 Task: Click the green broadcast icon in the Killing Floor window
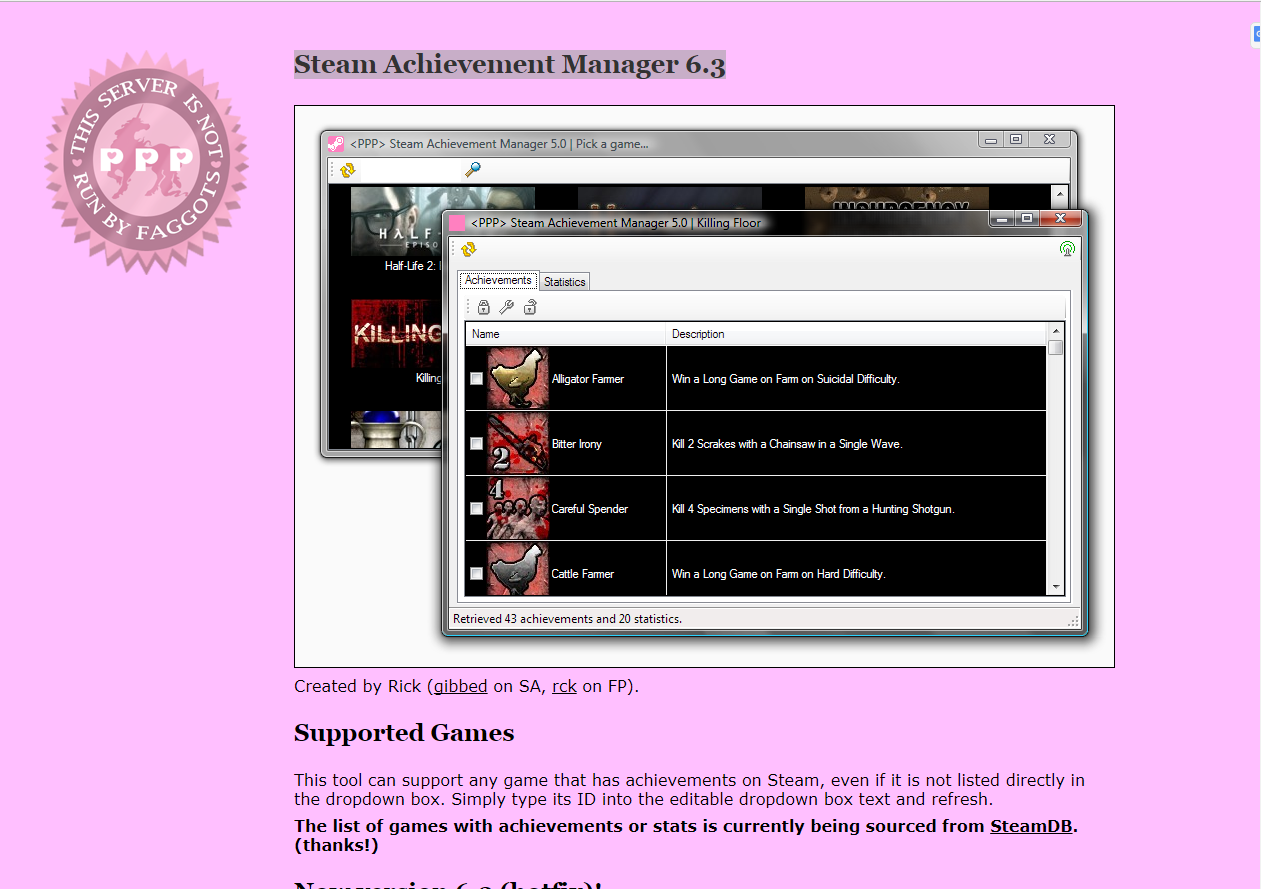[x=1067, y=249]
